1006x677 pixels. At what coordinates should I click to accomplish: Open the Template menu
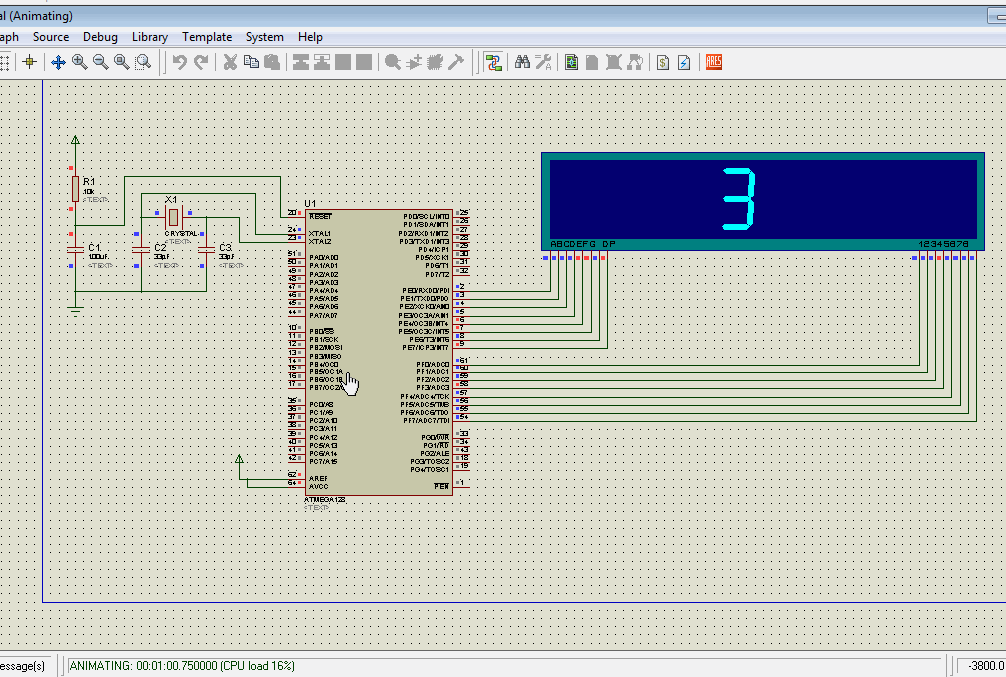pyautogui.click(x=207, y=36)
